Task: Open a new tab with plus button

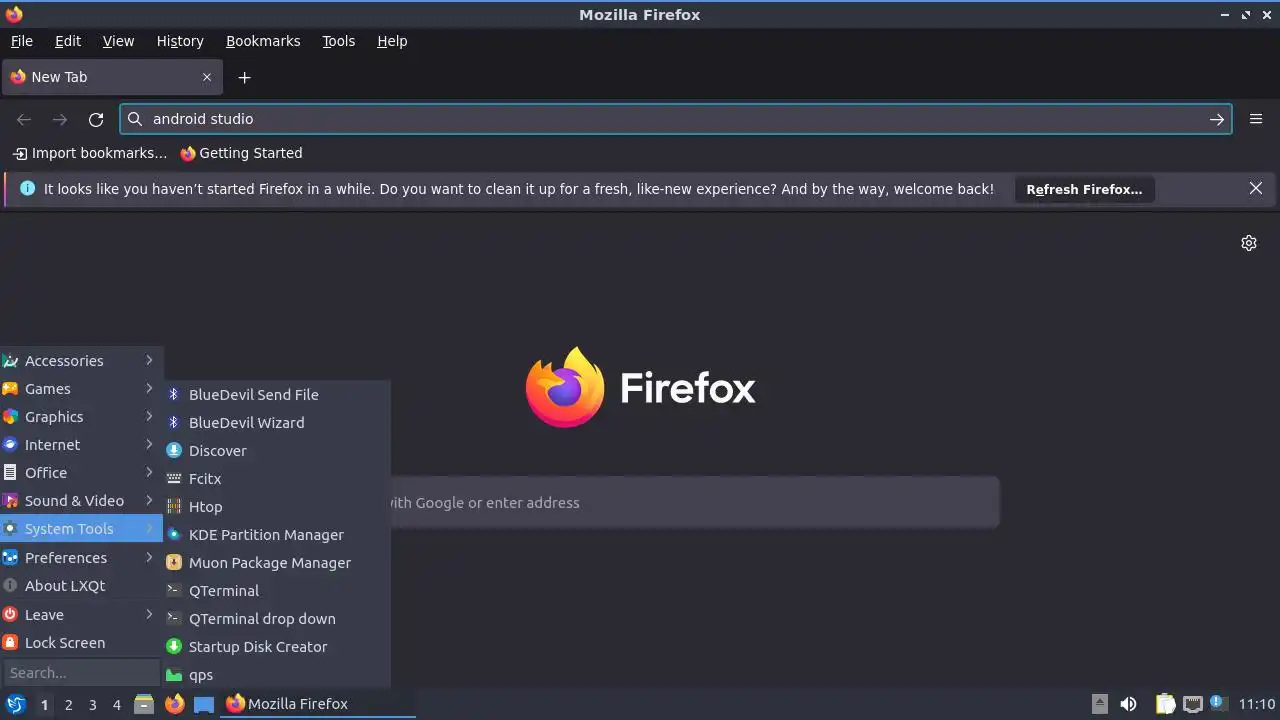Action: pos(244,77)
